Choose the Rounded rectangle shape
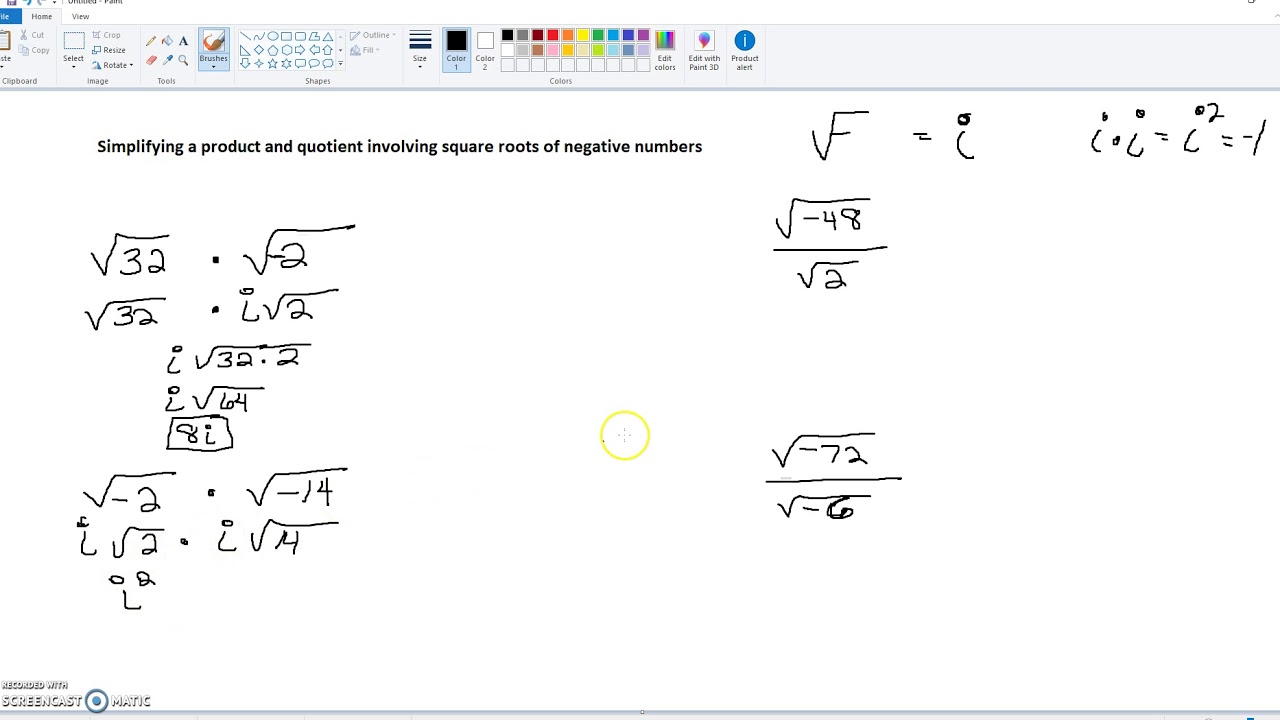The image size is (1280, 720). click(300, 36)
